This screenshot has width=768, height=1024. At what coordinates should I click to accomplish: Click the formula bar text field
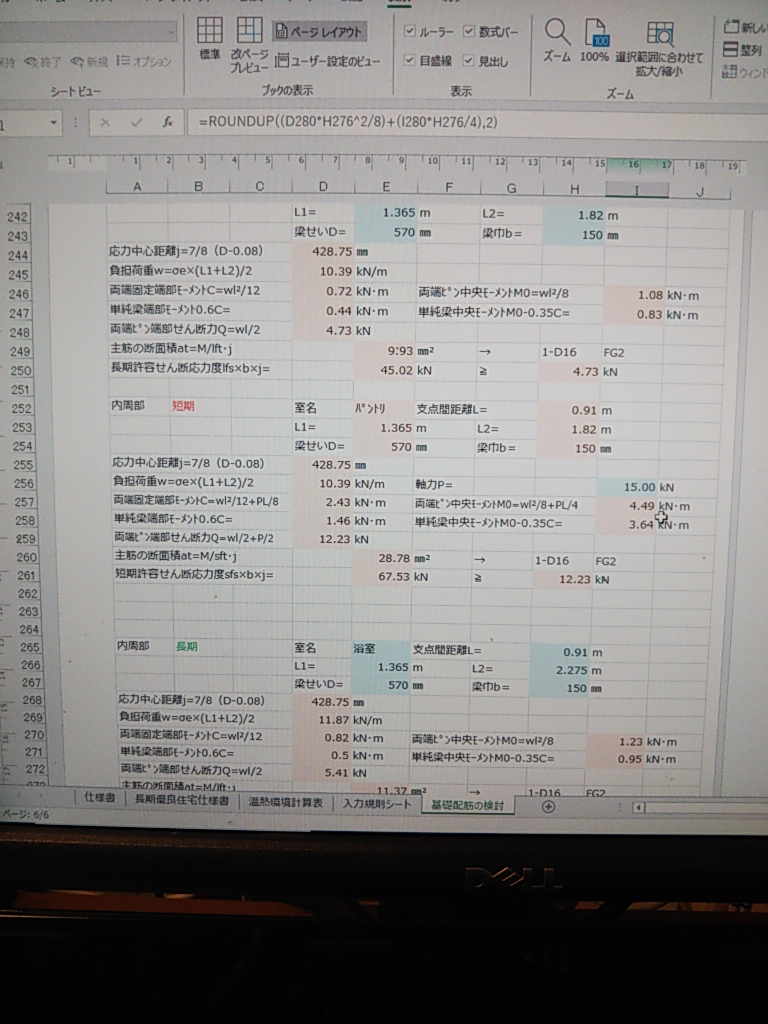pos(450,122)
